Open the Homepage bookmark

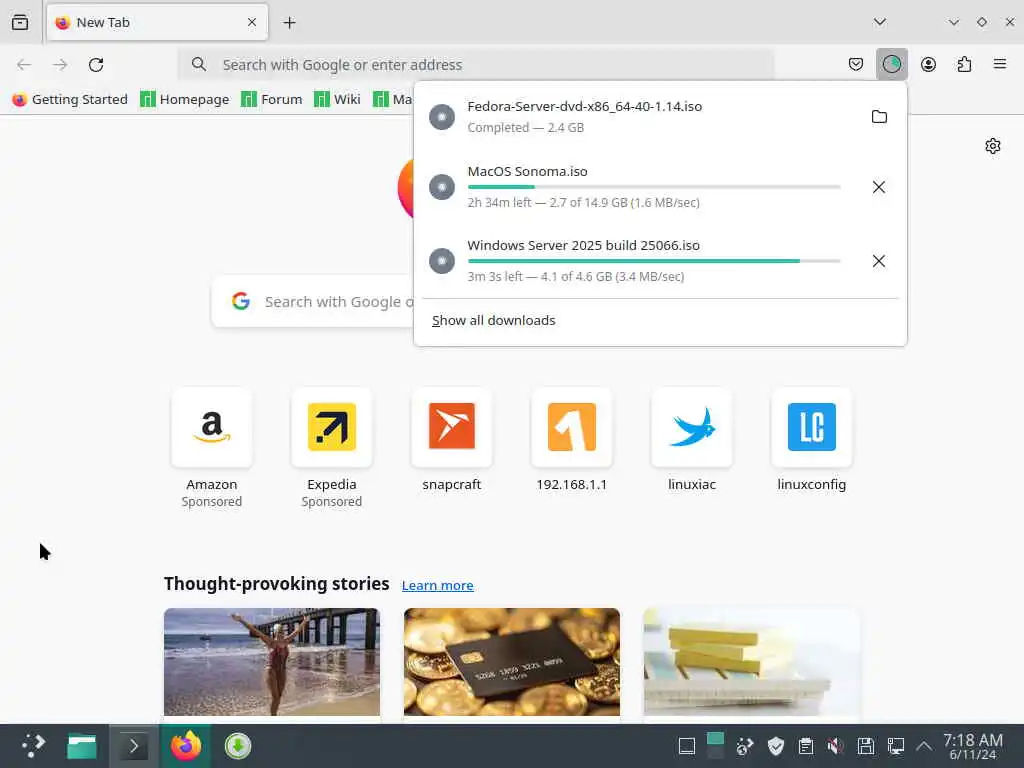185,99
